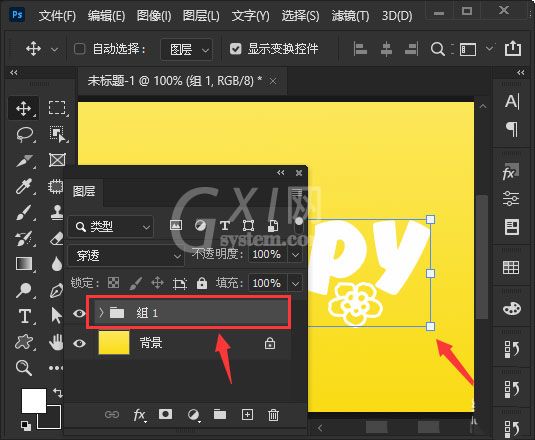Select the Eraser tool

pos(57,238)
